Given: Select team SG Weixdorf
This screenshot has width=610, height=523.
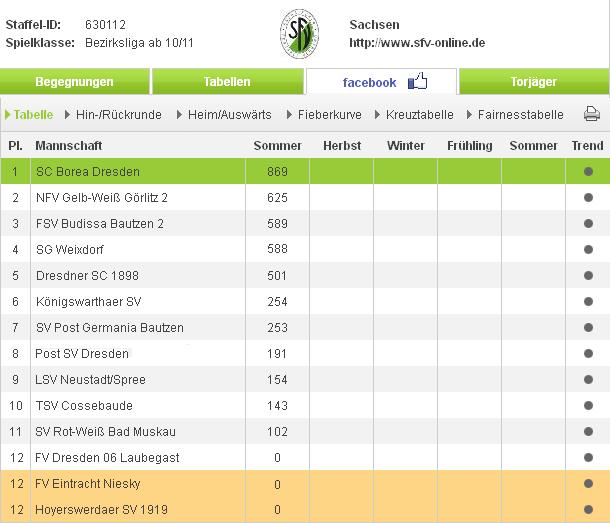Looking at the screenshot, I should [x=70, y=249].
